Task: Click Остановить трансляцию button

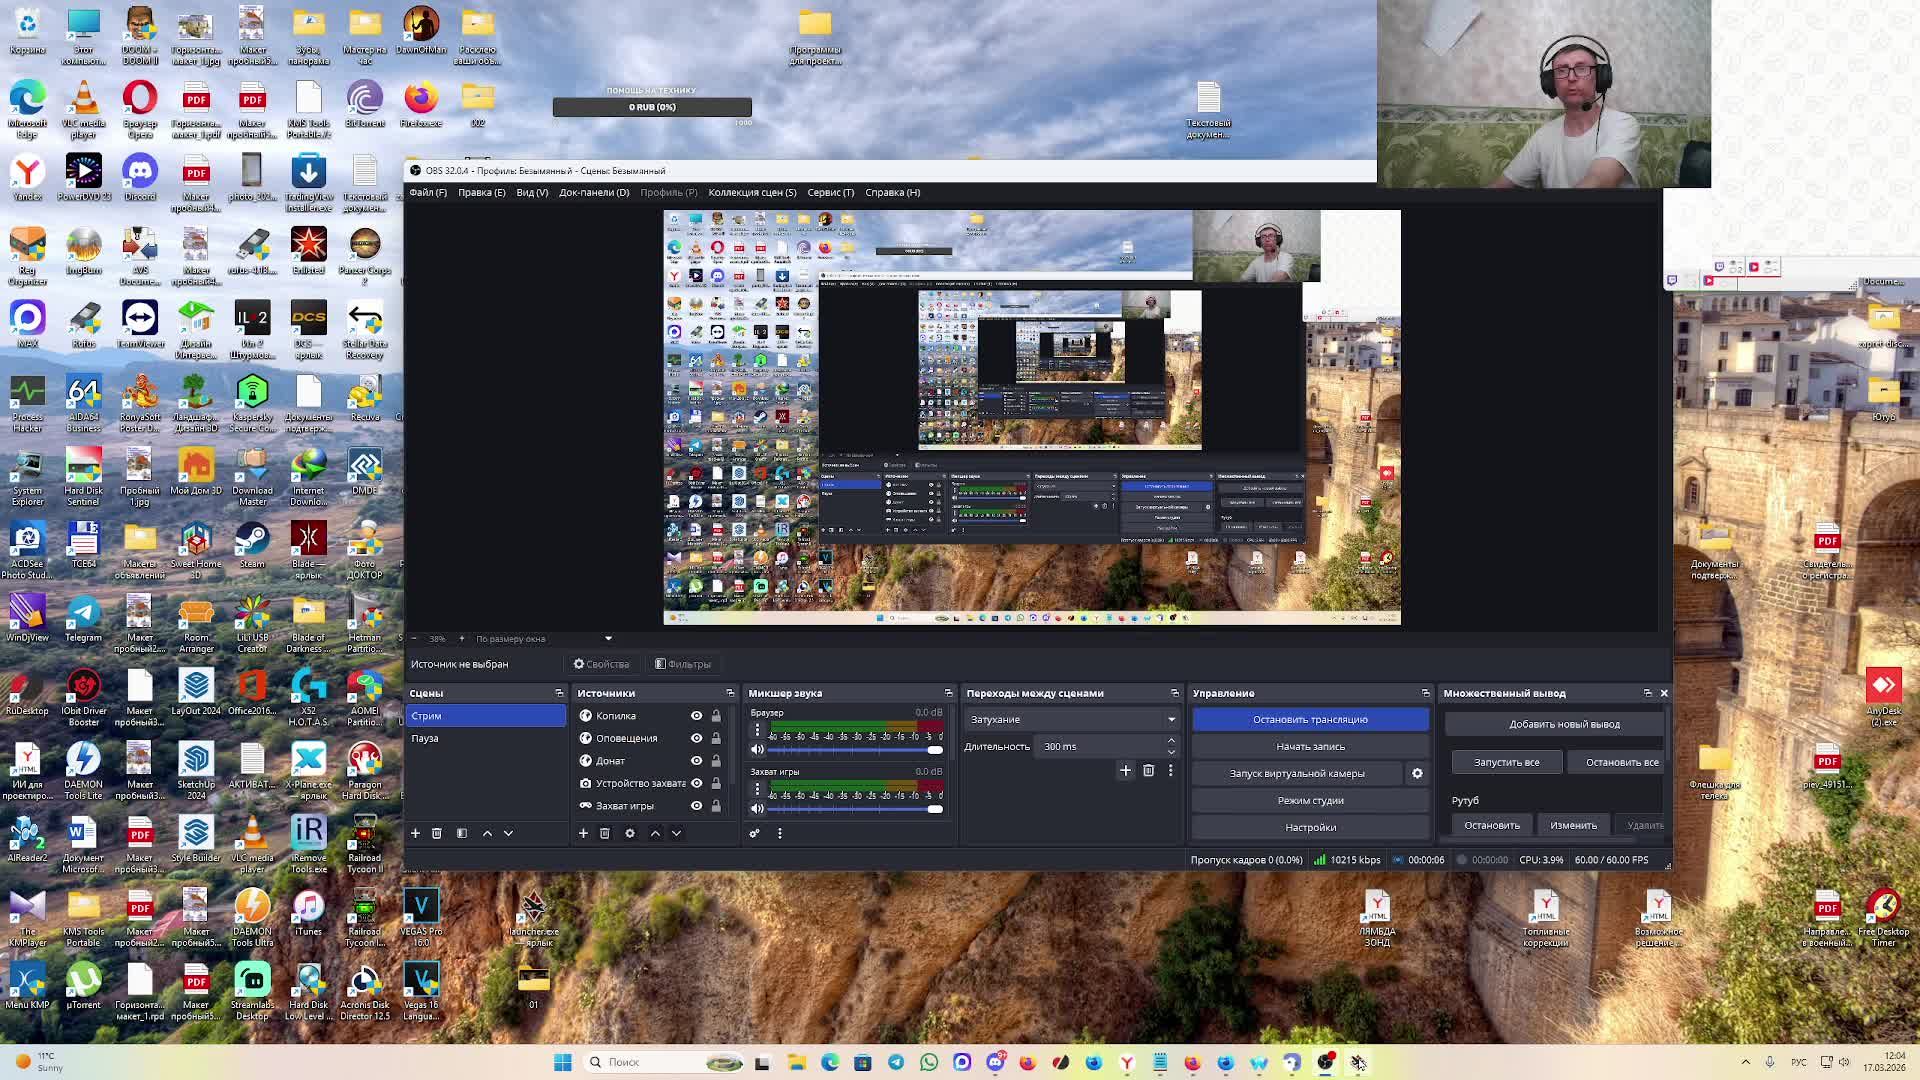Action: click(x=1310, y=719)
